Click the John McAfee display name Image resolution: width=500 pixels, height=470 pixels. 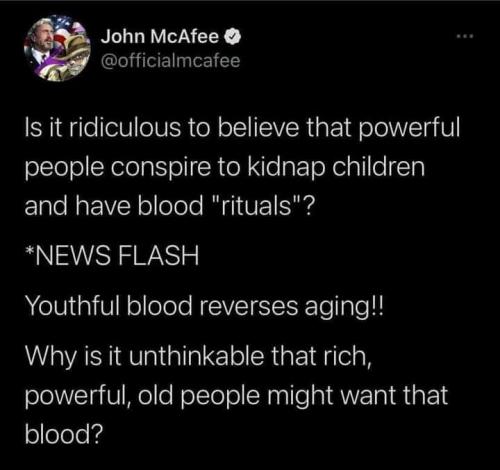160,36
